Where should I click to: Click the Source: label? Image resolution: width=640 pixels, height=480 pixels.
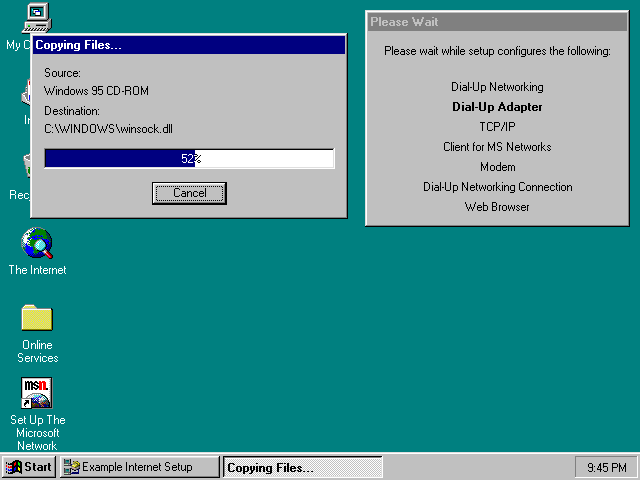[62, 73]
